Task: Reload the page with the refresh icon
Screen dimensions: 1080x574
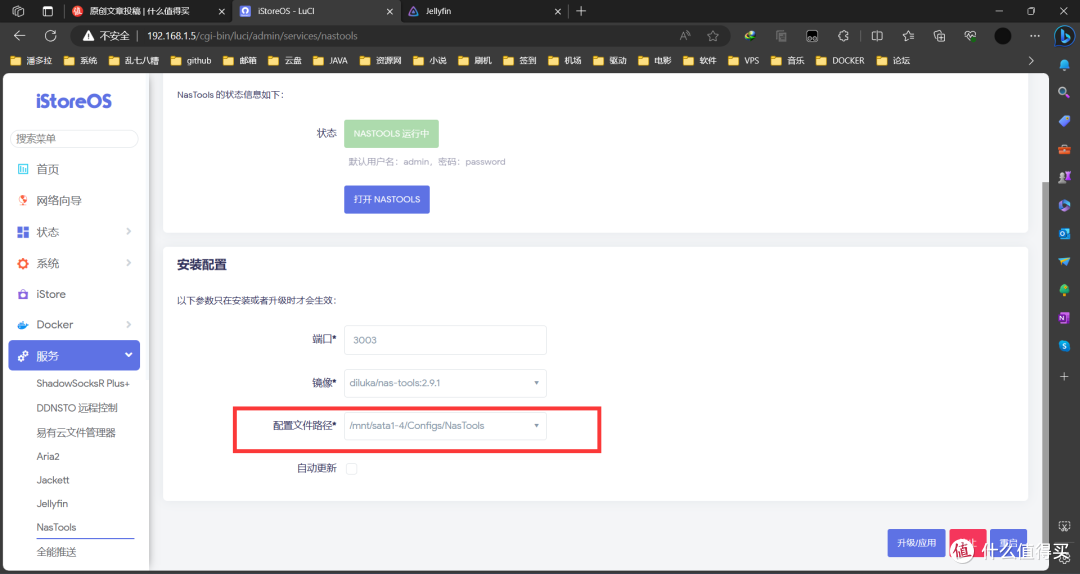Action: [50, 36]
